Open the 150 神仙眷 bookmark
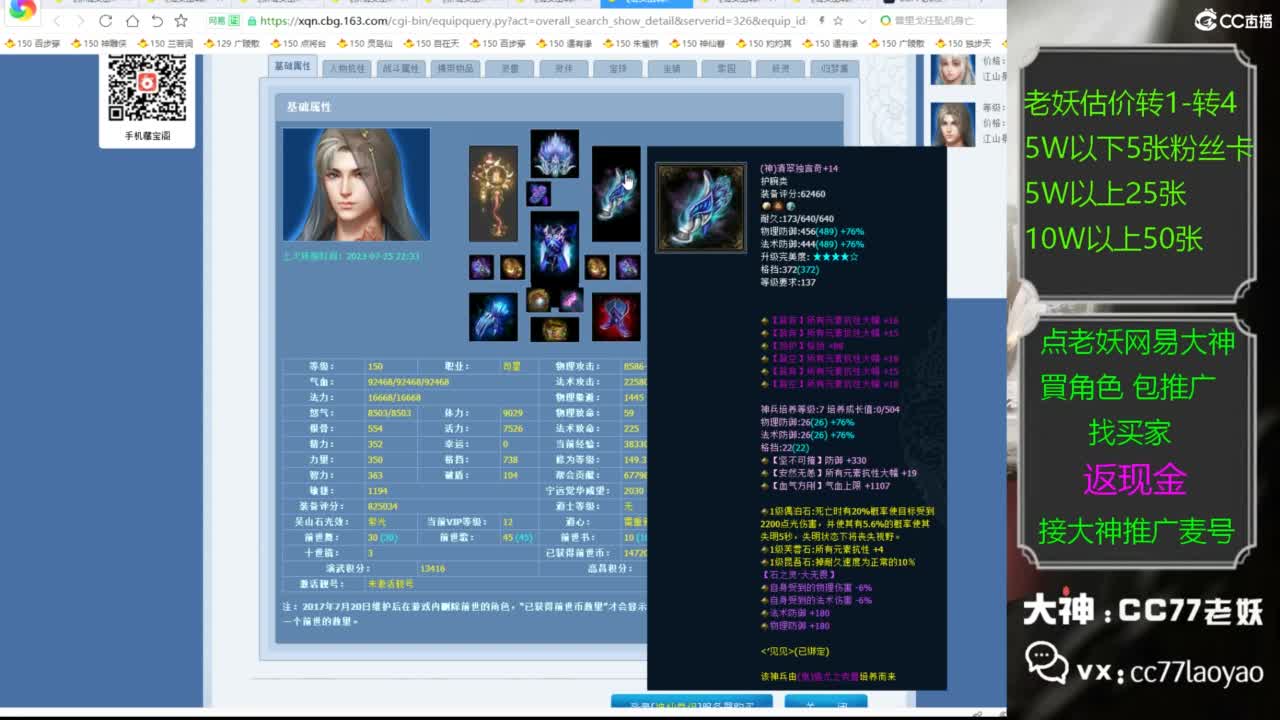Screen dimensions: 1280x720 [697, 43]
